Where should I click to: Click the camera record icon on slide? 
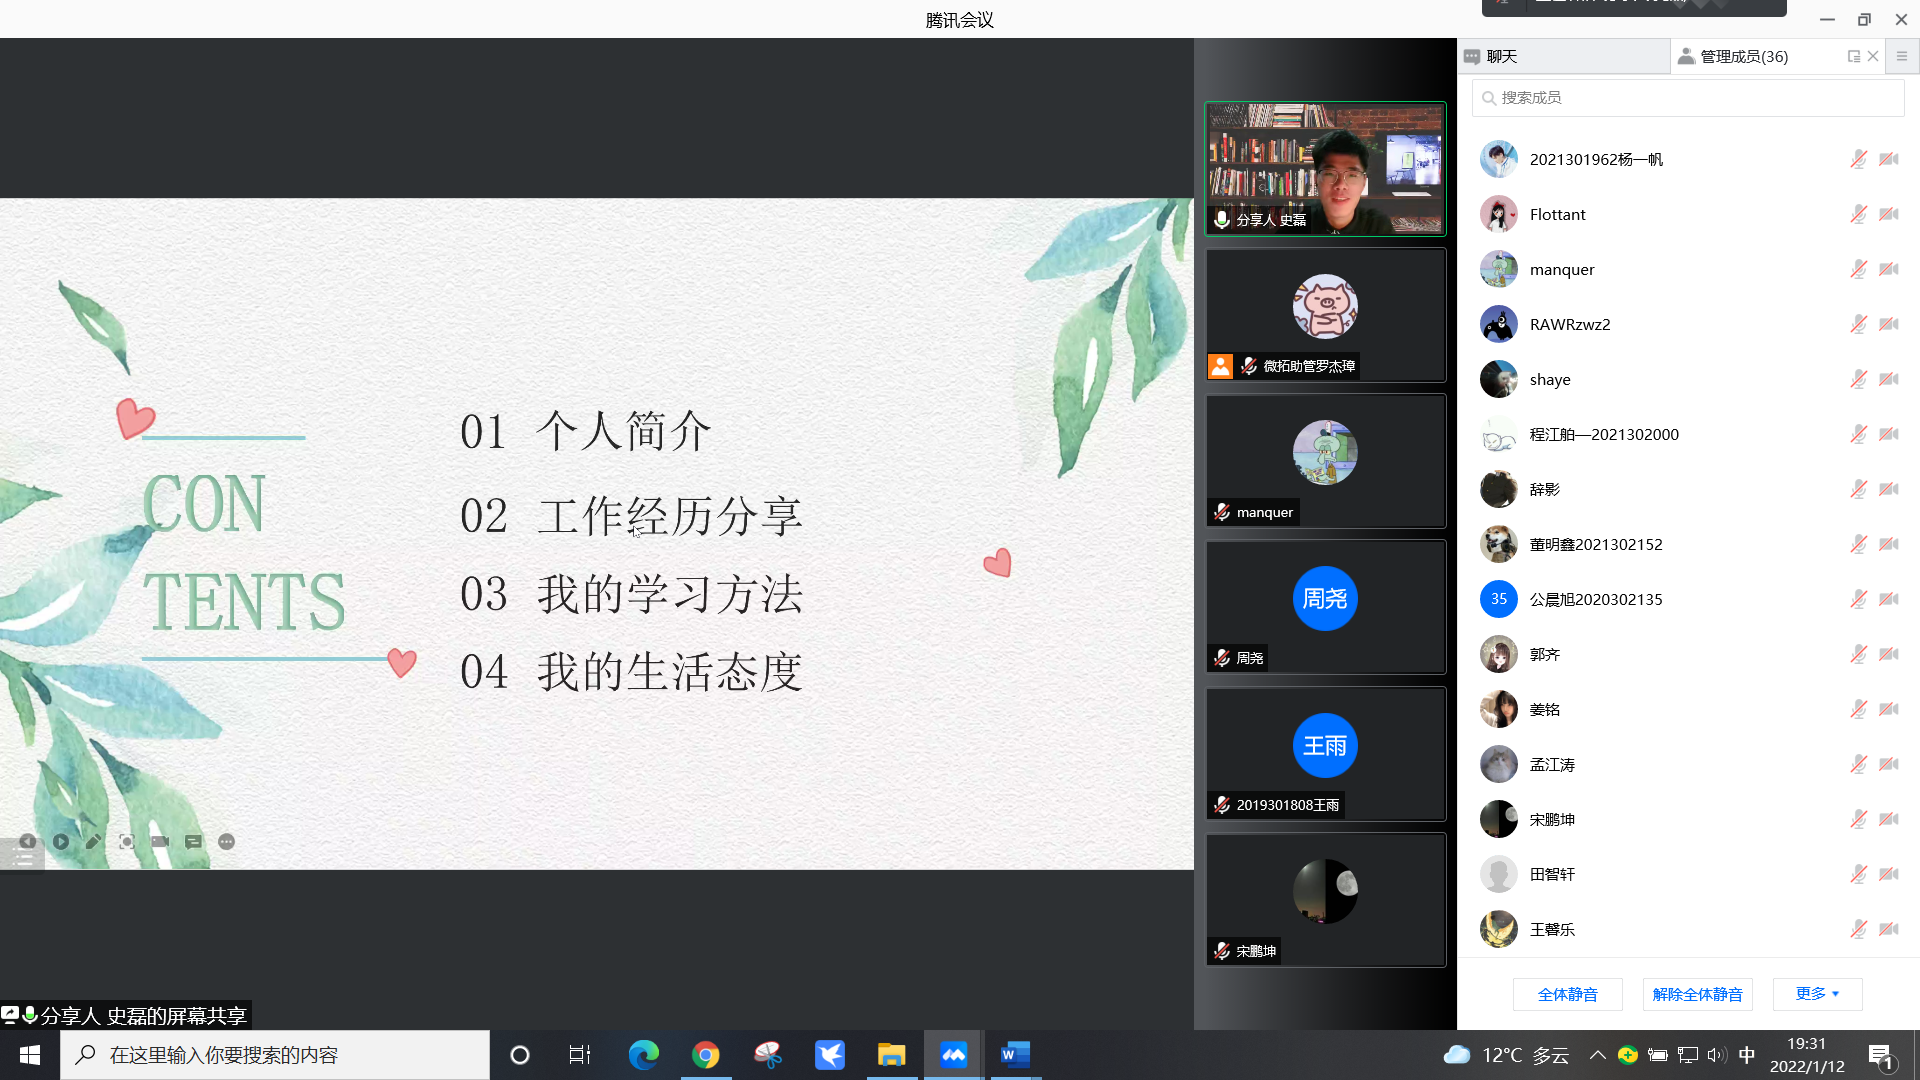(160, 842)
